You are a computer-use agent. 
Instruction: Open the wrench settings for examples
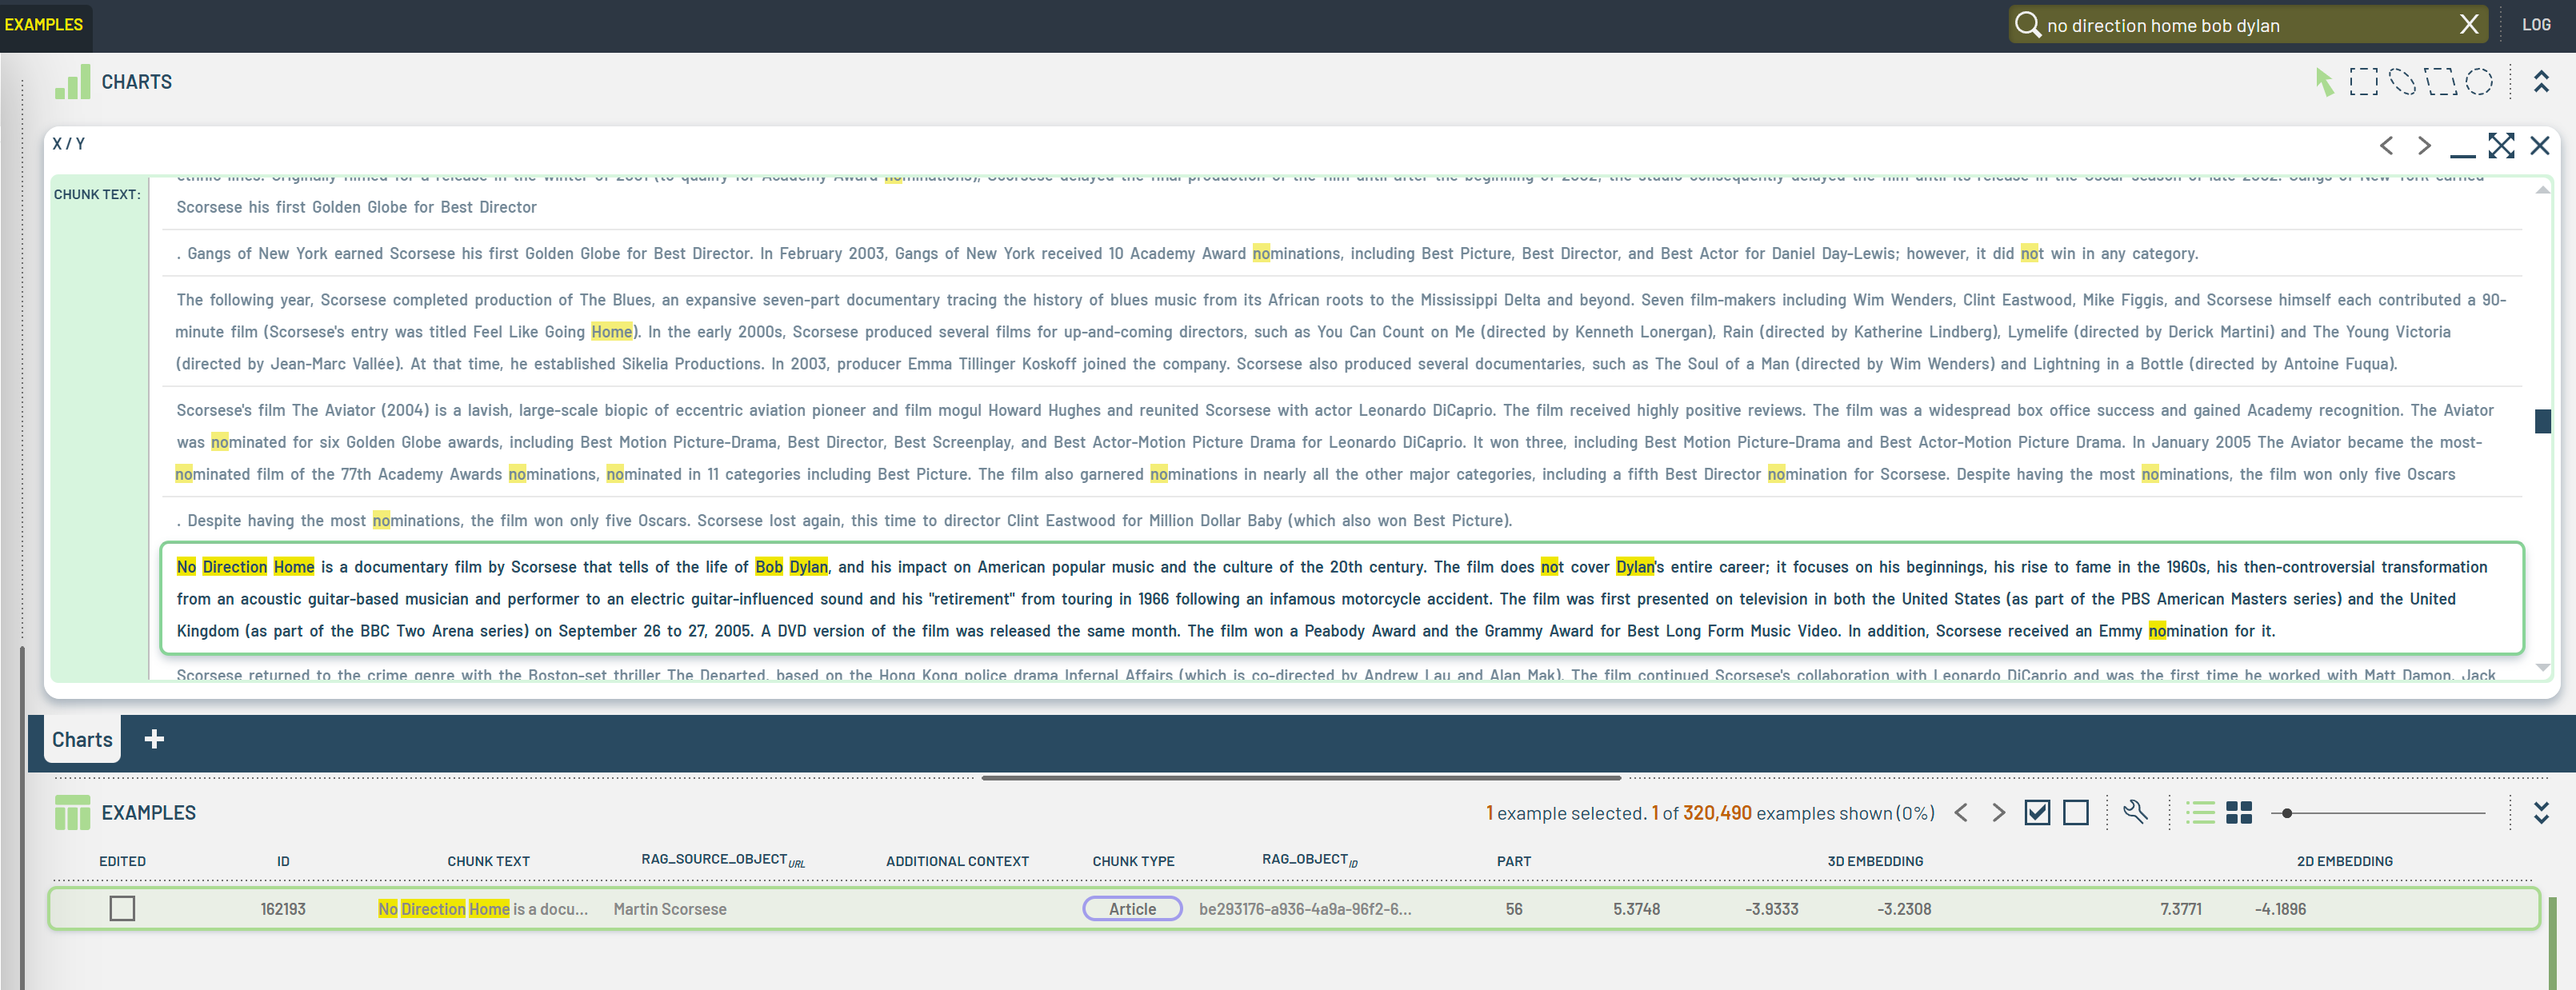coord(2135,812)
